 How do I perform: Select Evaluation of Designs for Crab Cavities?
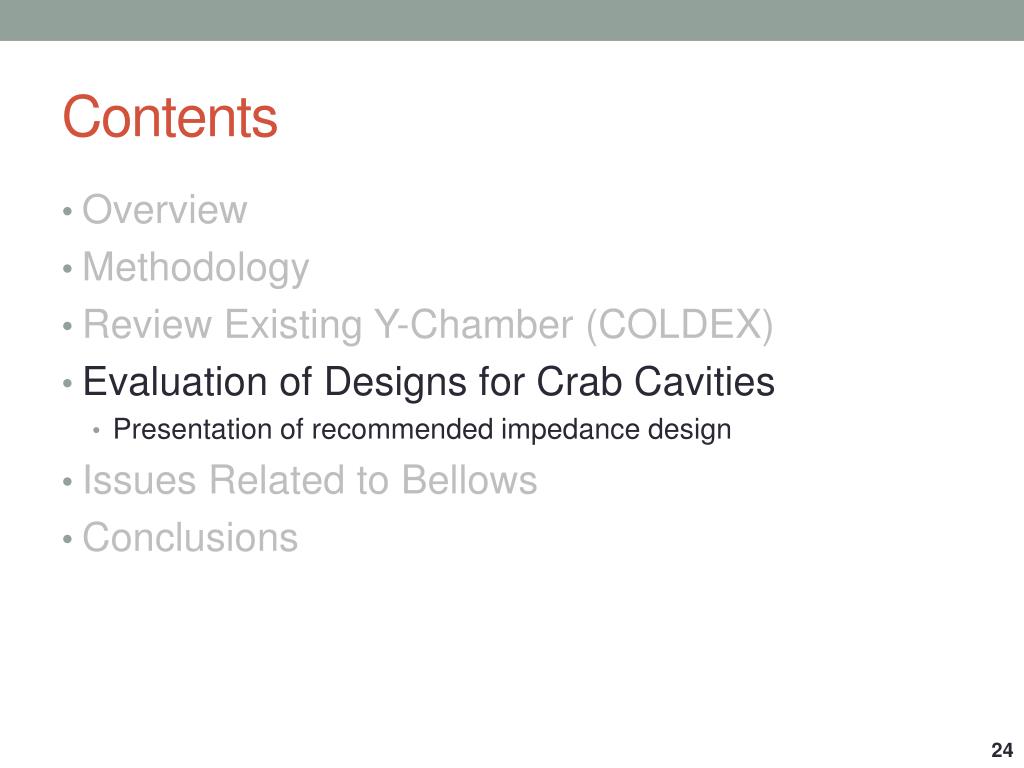[x=428, y=381]
